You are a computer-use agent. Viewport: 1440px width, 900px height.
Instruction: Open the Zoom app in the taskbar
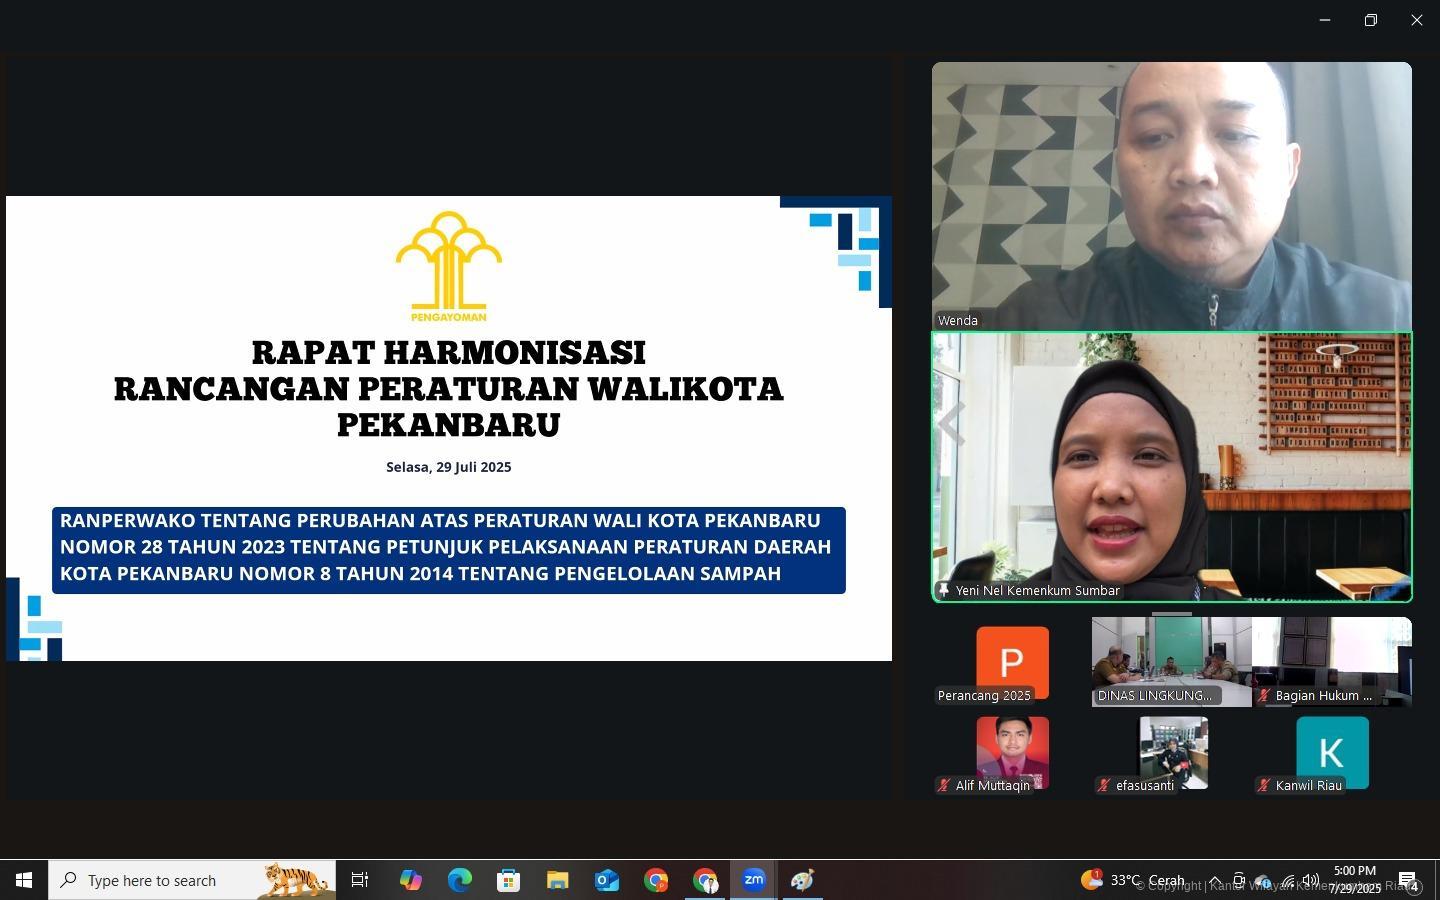coord(753,880)
